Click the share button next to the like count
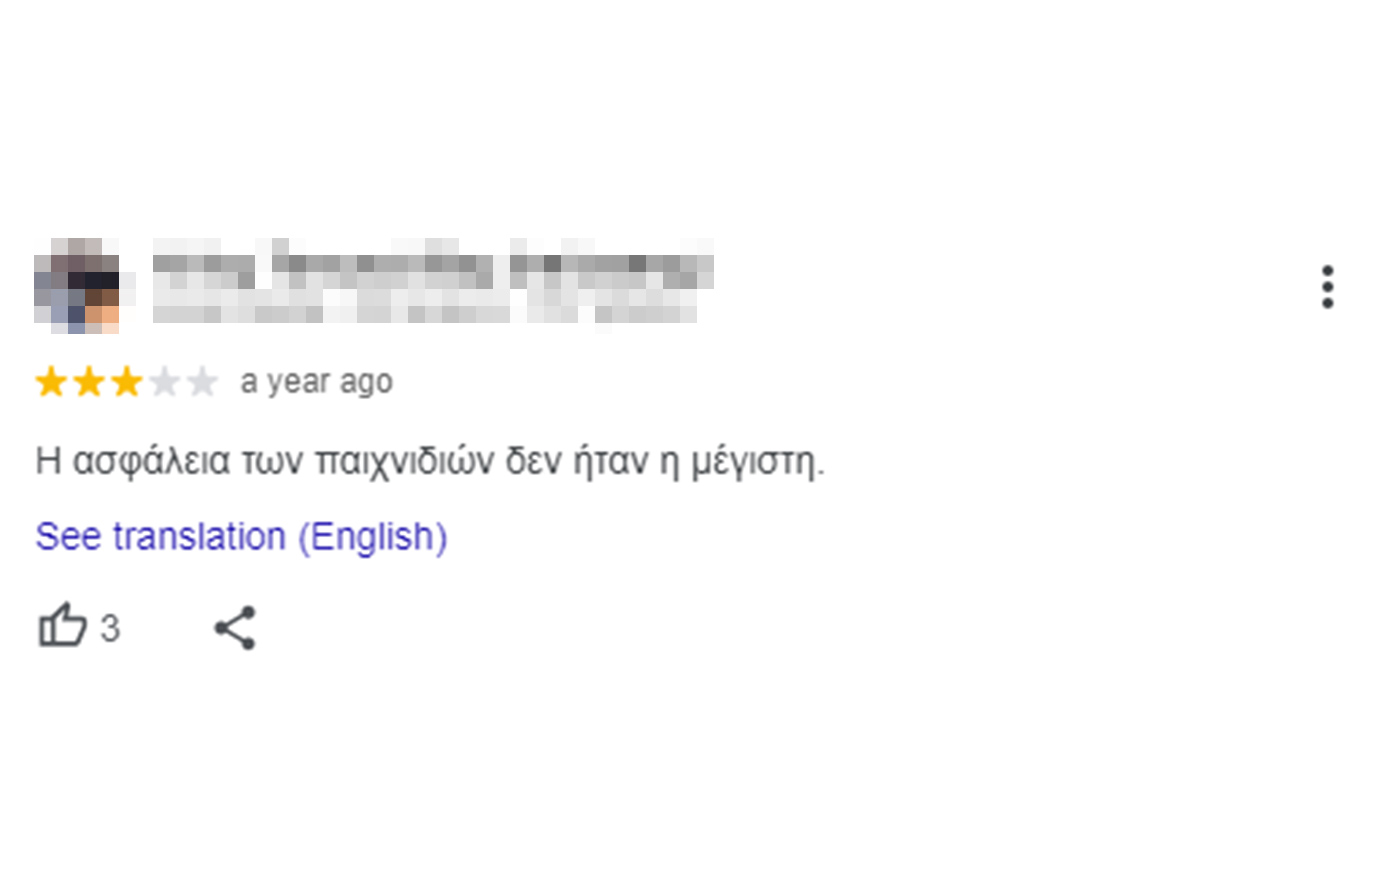This screenshot has width=1390, height=885. (235, 628)
